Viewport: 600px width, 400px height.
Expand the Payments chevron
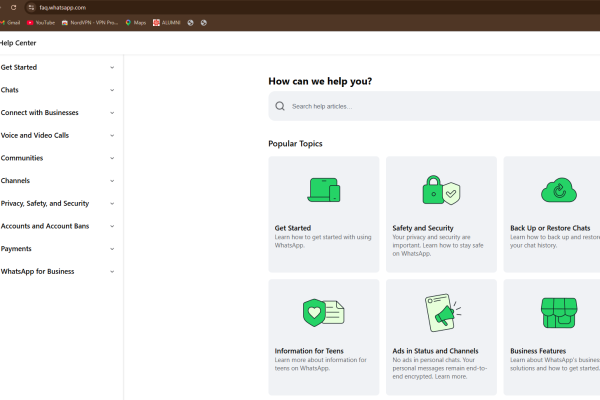coord(112,249)
